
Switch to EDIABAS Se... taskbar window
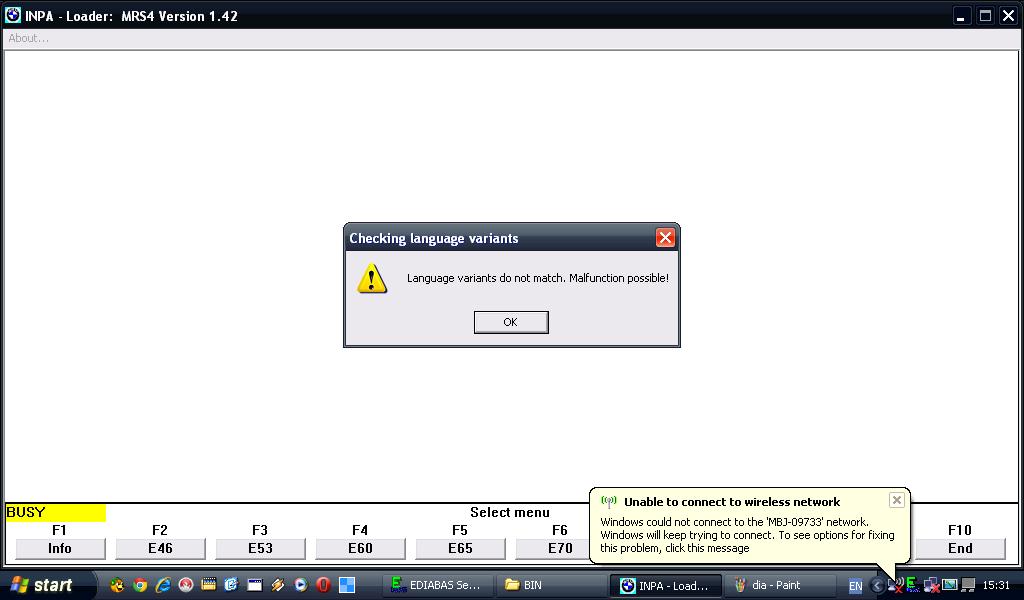436,585
